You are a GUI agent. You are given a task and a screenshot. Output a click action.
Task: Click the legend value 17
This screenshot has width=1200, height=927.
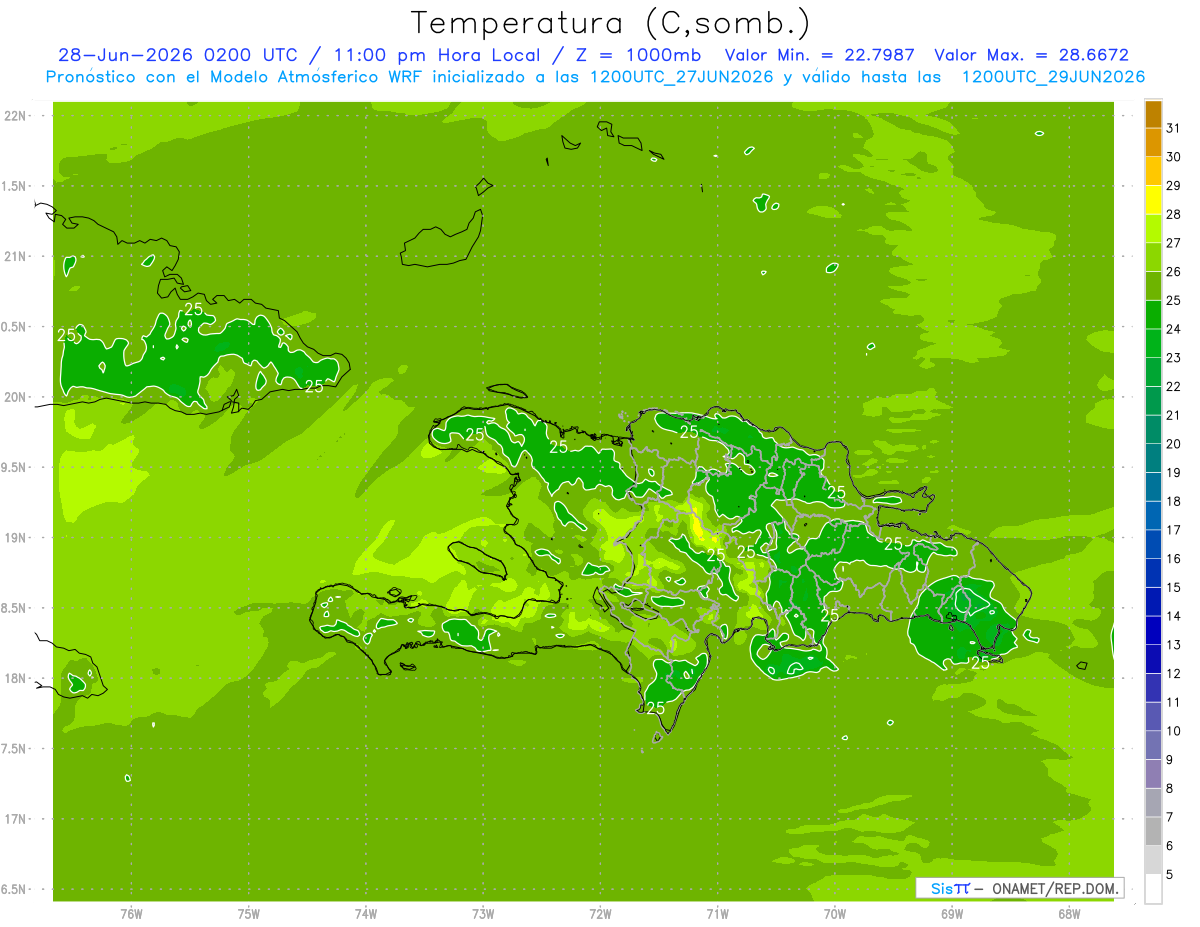(1174, 530)
